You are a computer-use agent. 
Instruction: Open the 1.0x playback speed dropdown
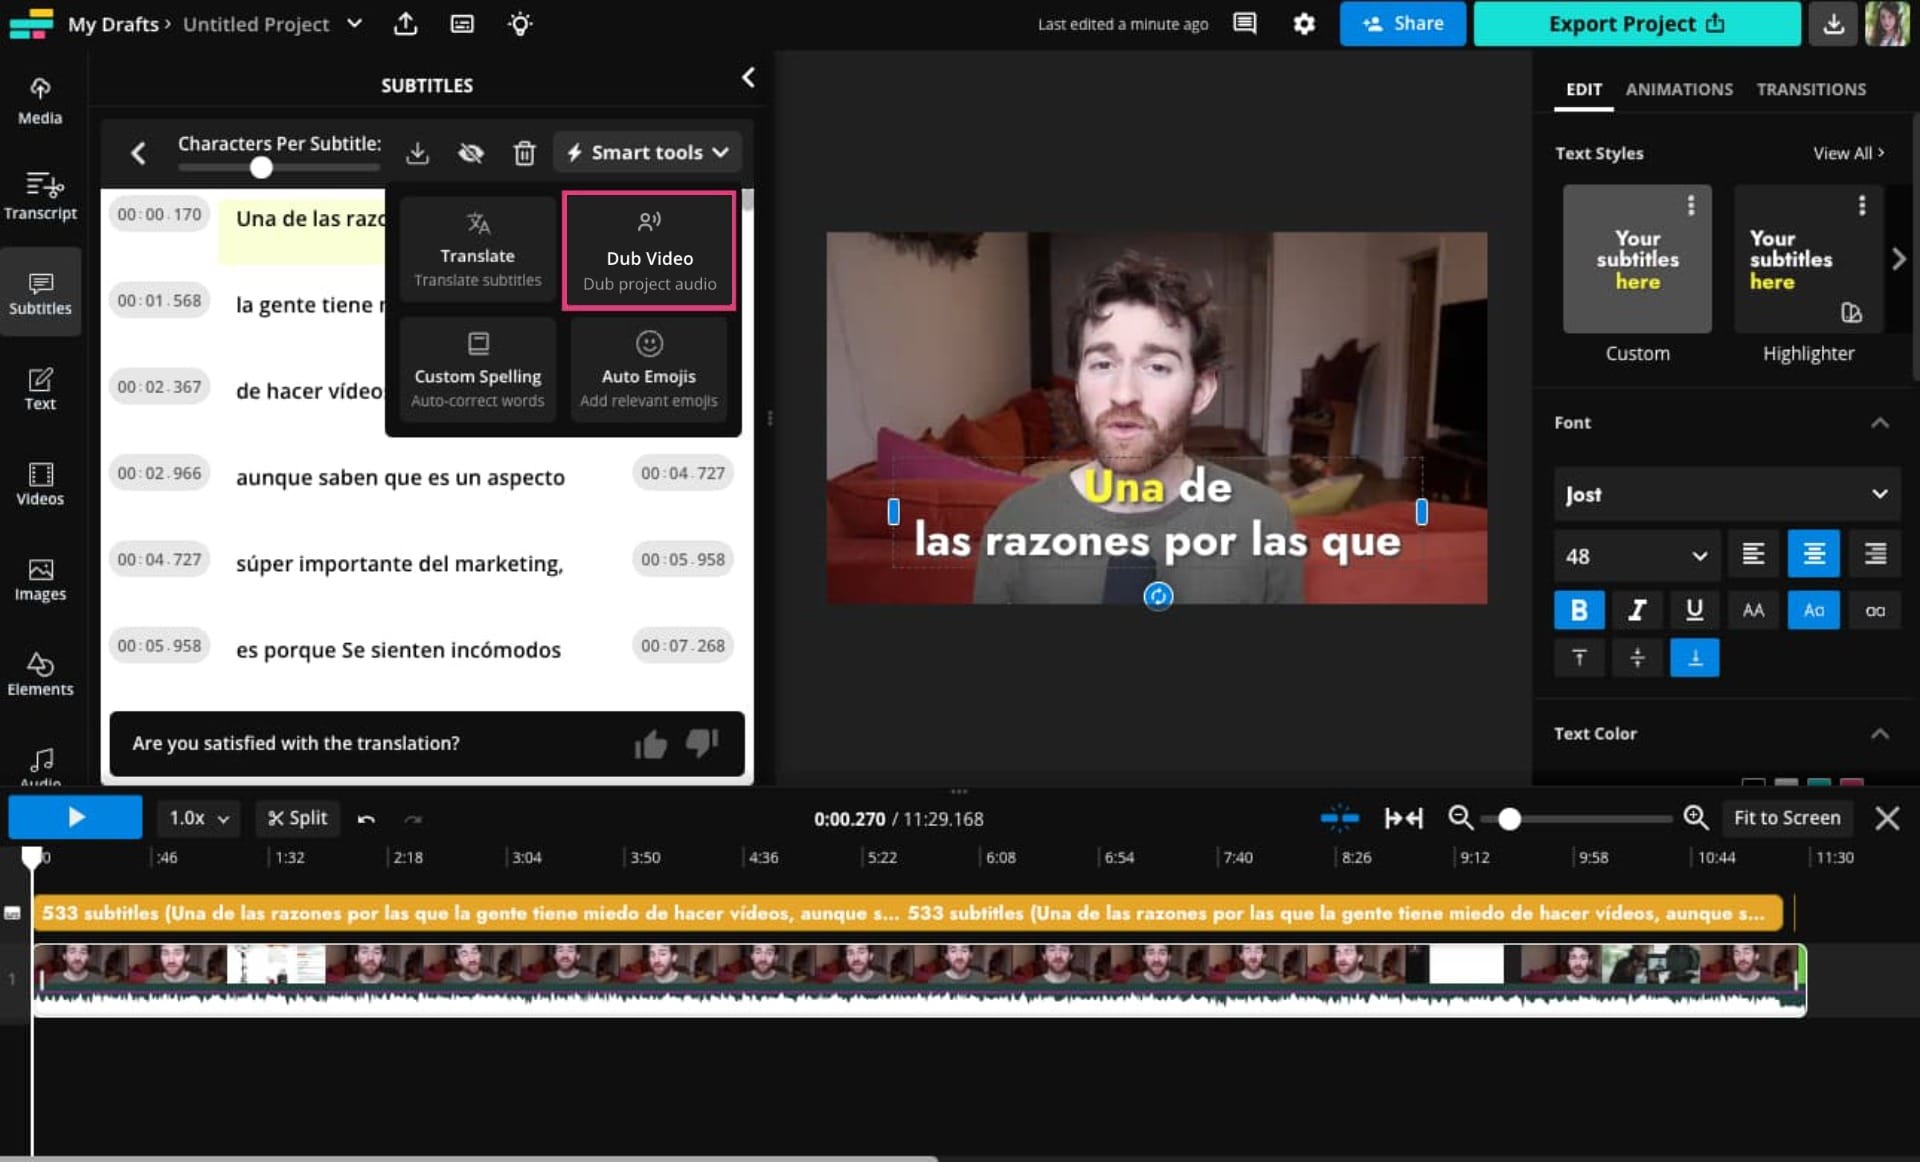tap(198, 818)
